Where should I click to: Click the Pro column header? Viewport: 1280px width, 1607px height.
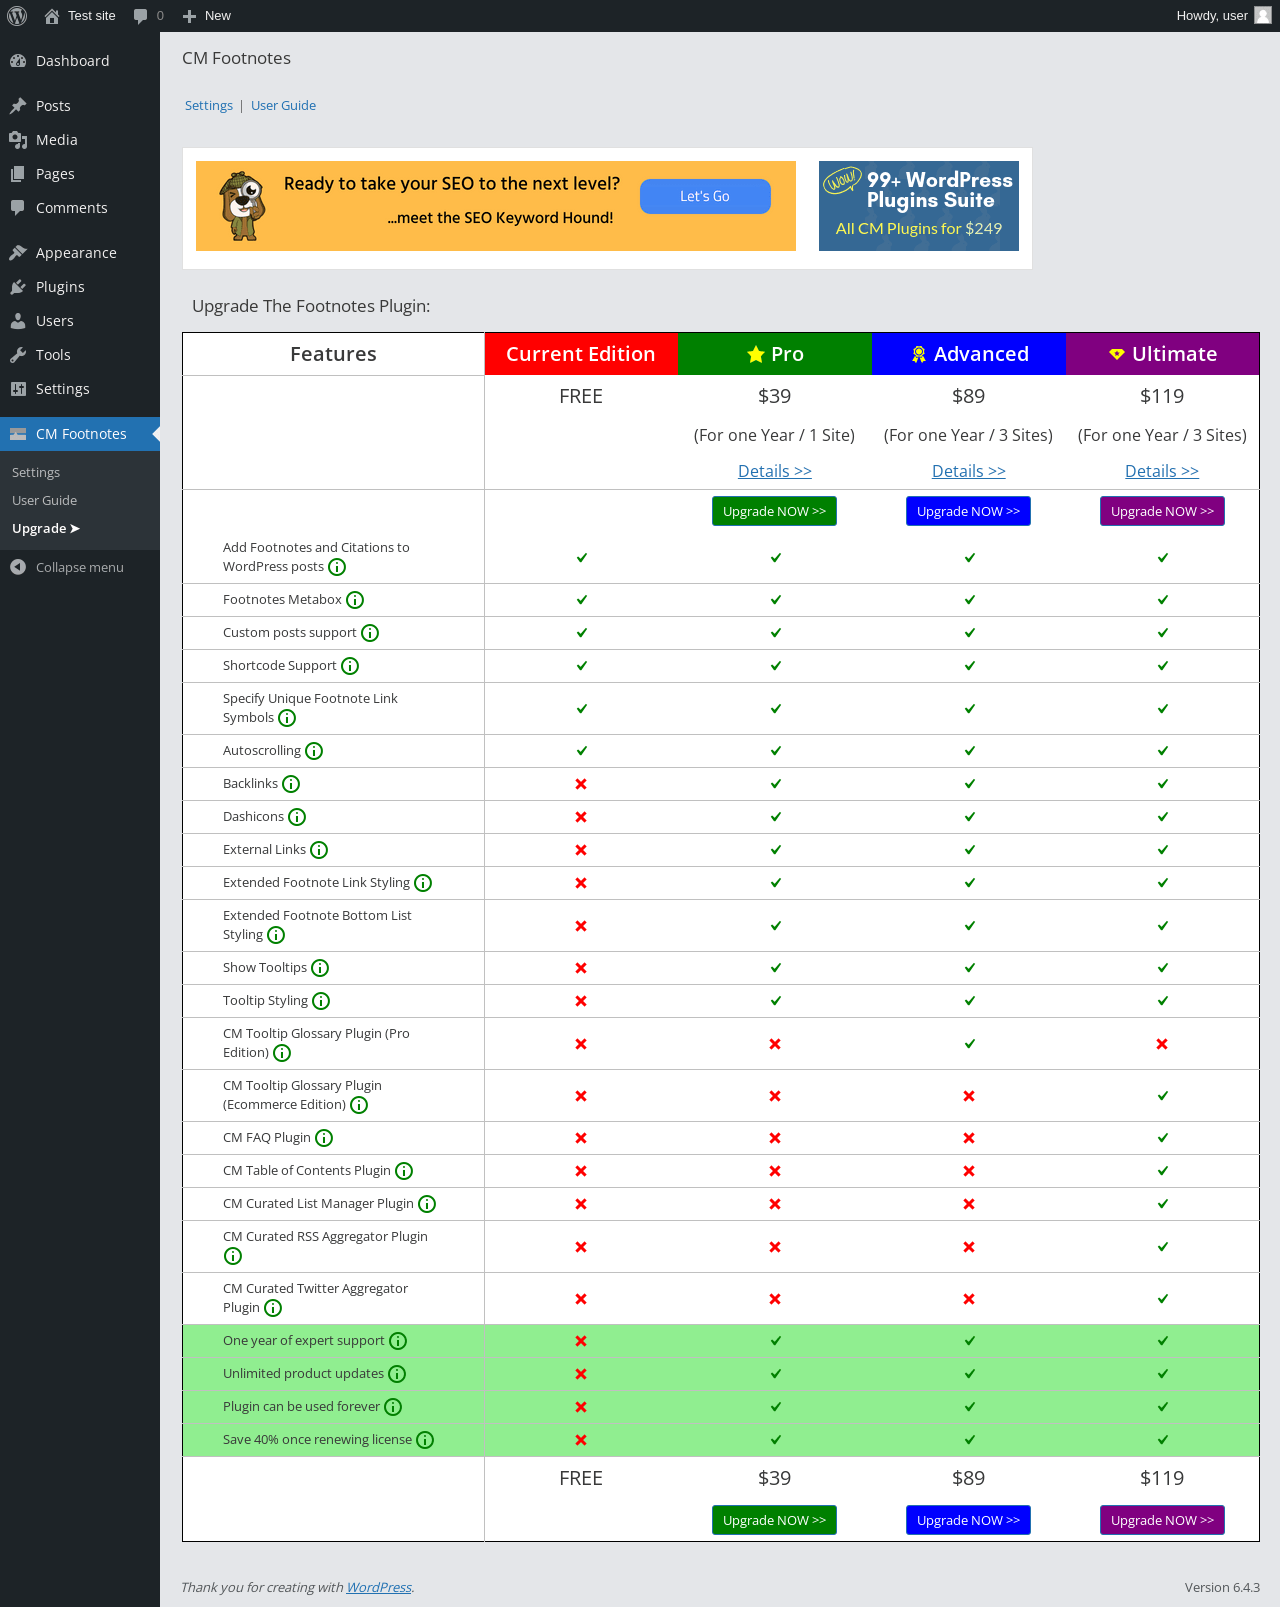775,354
